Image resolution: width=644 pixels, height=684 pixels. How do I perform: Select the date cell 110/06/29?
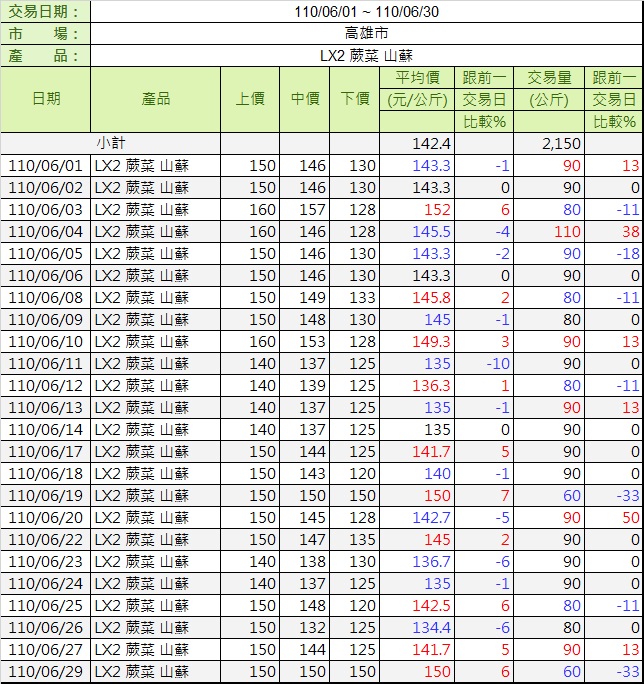[x=45, y=672]
